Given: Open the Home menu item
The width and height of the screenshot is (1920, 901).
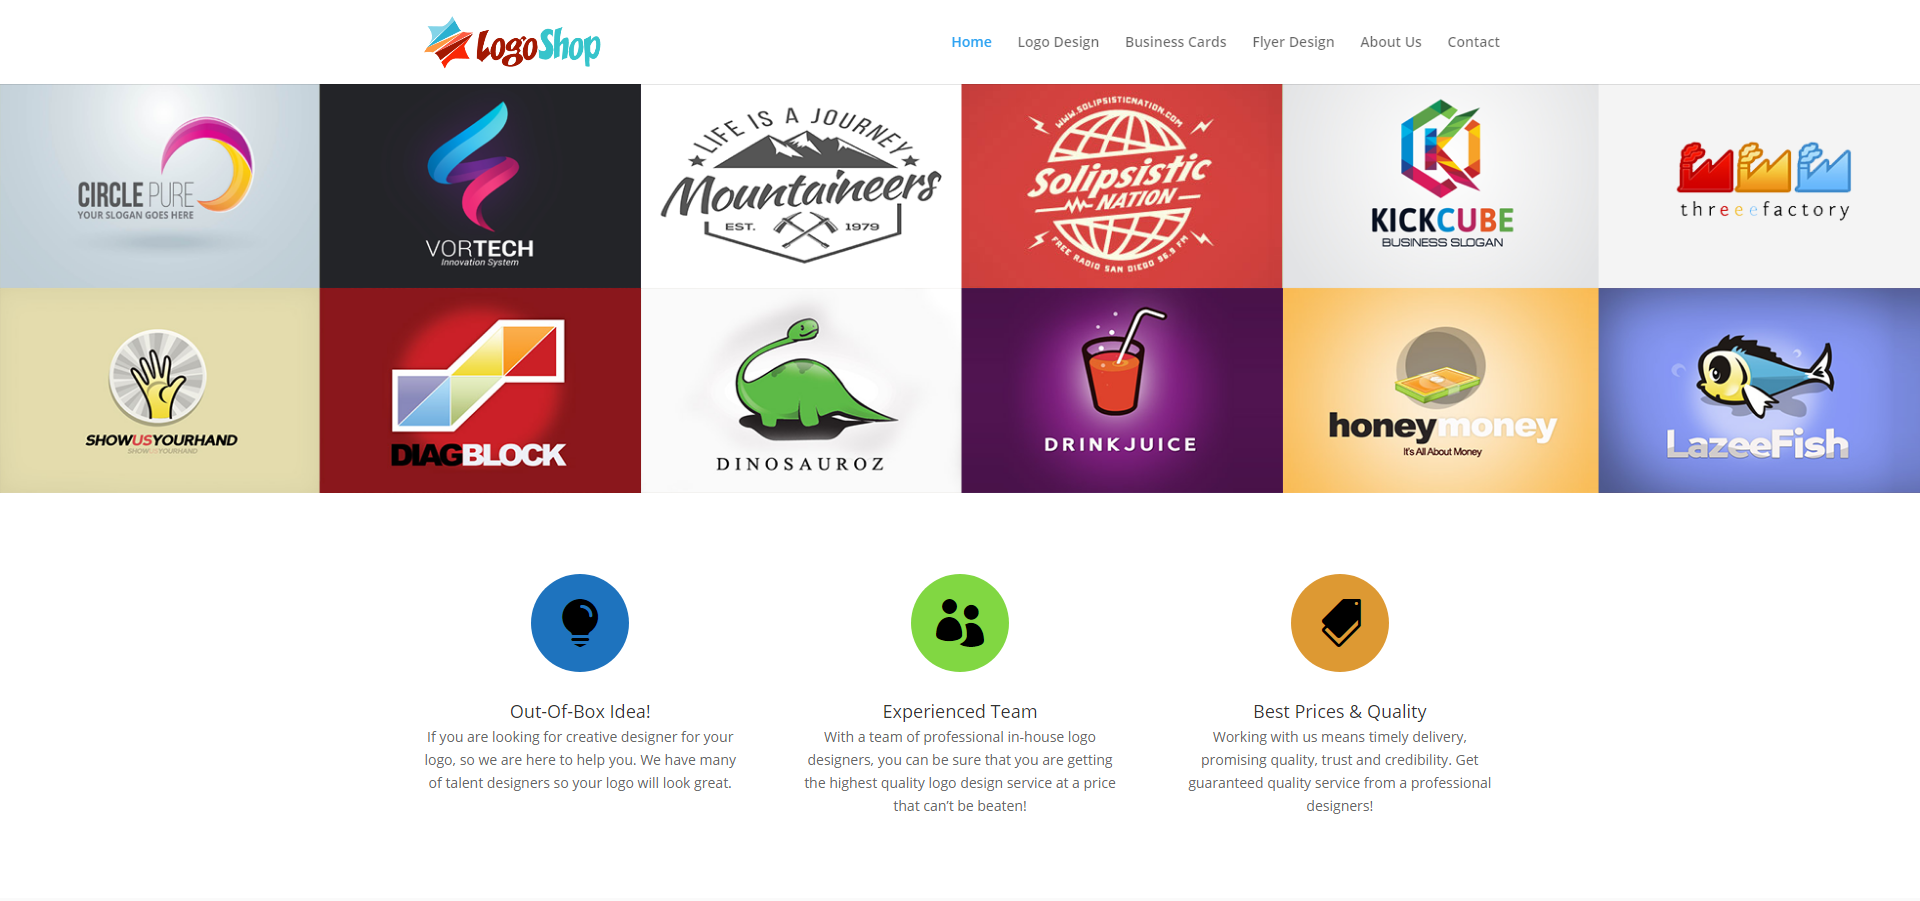Looking at the screenshot, I should (x=971, y=42).
